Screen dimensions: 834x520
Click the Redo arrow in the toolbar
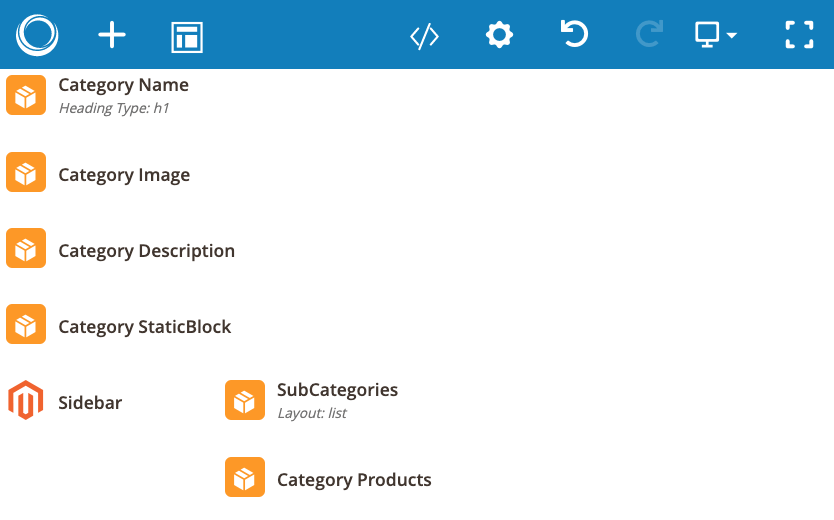[x=649, y=33]
